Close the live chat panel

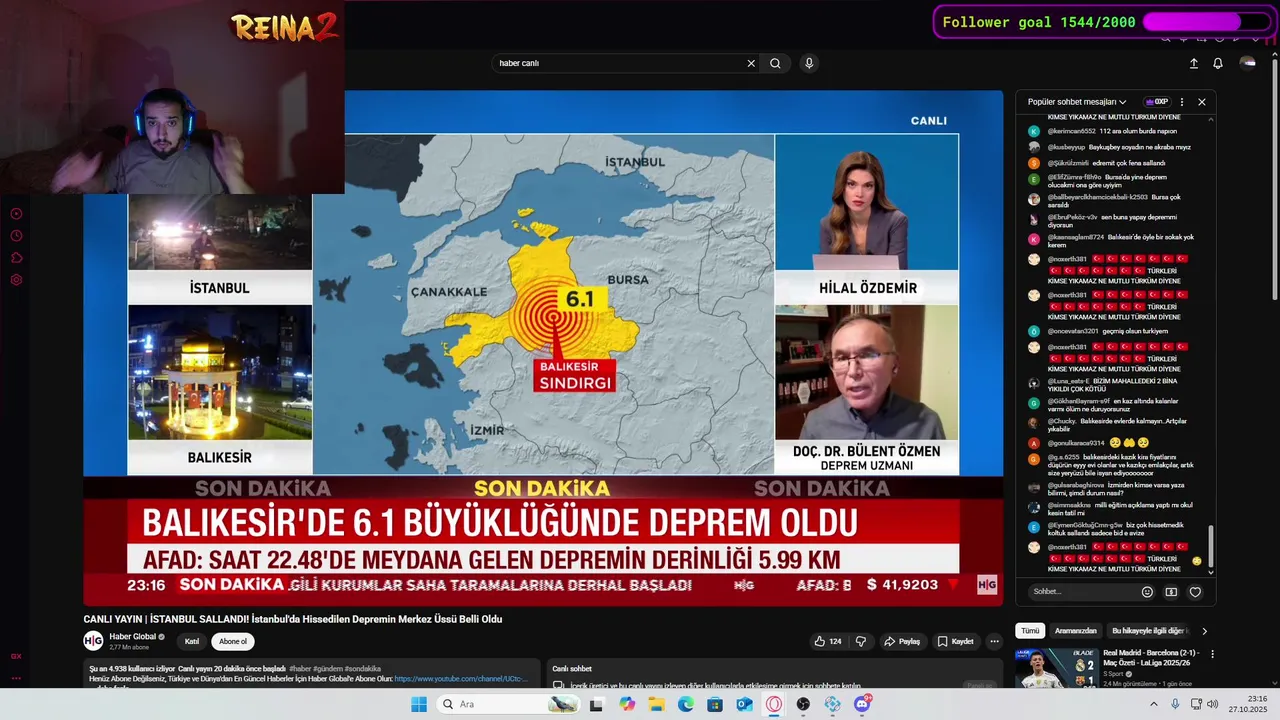1202,102
